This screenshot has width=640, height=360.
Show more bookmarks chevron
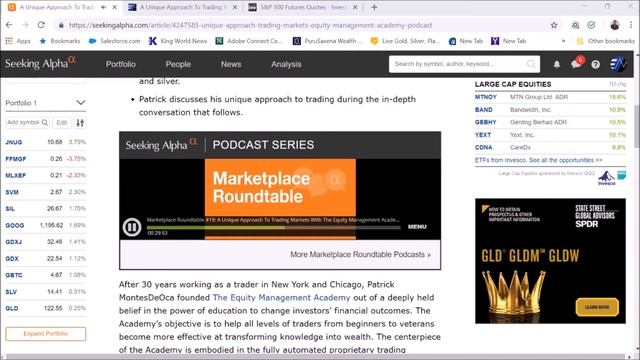563,41
